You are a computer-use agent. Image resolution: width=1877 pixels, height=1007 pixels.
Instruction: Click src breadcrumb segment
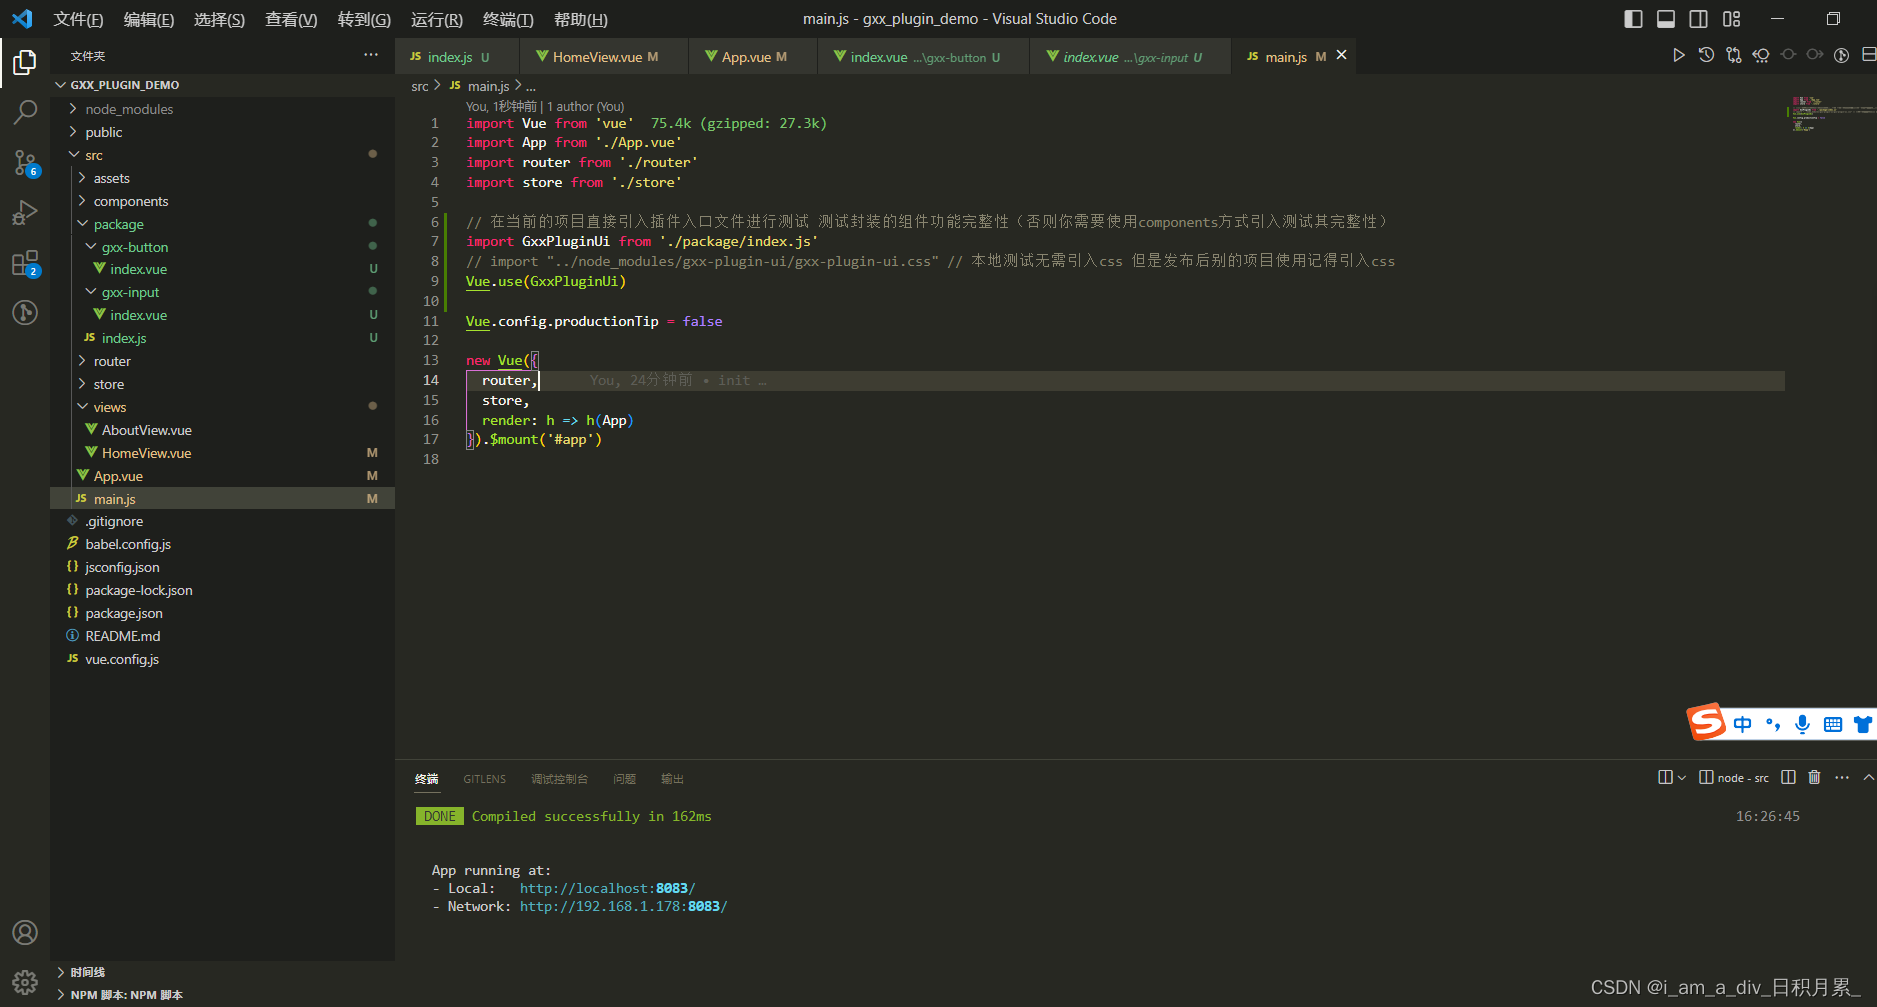419,86
